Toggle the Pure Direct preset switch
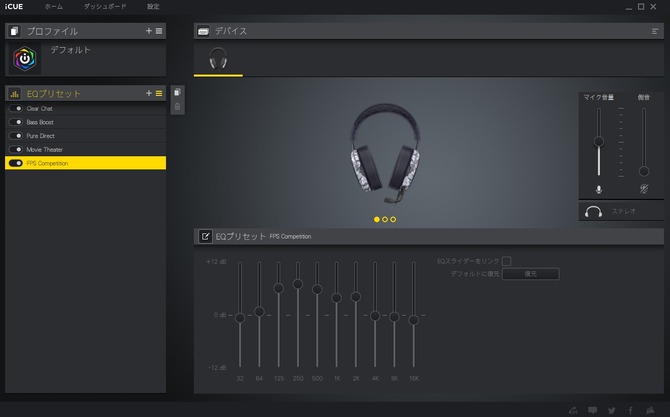This screenshot has width=670, height=417. 16,136
